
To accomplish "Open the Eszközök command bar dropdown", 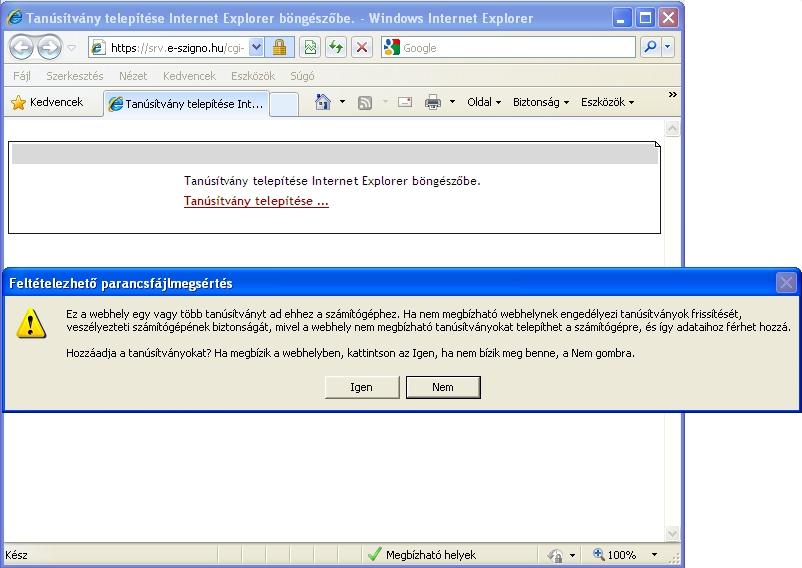I will (608, 102).
